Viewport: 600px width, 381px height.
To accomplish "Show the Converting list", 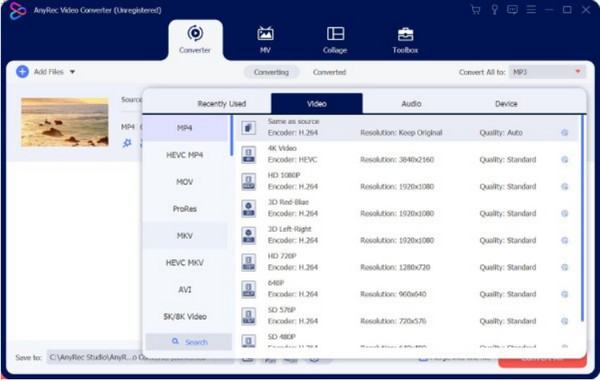I will [271, 72].
